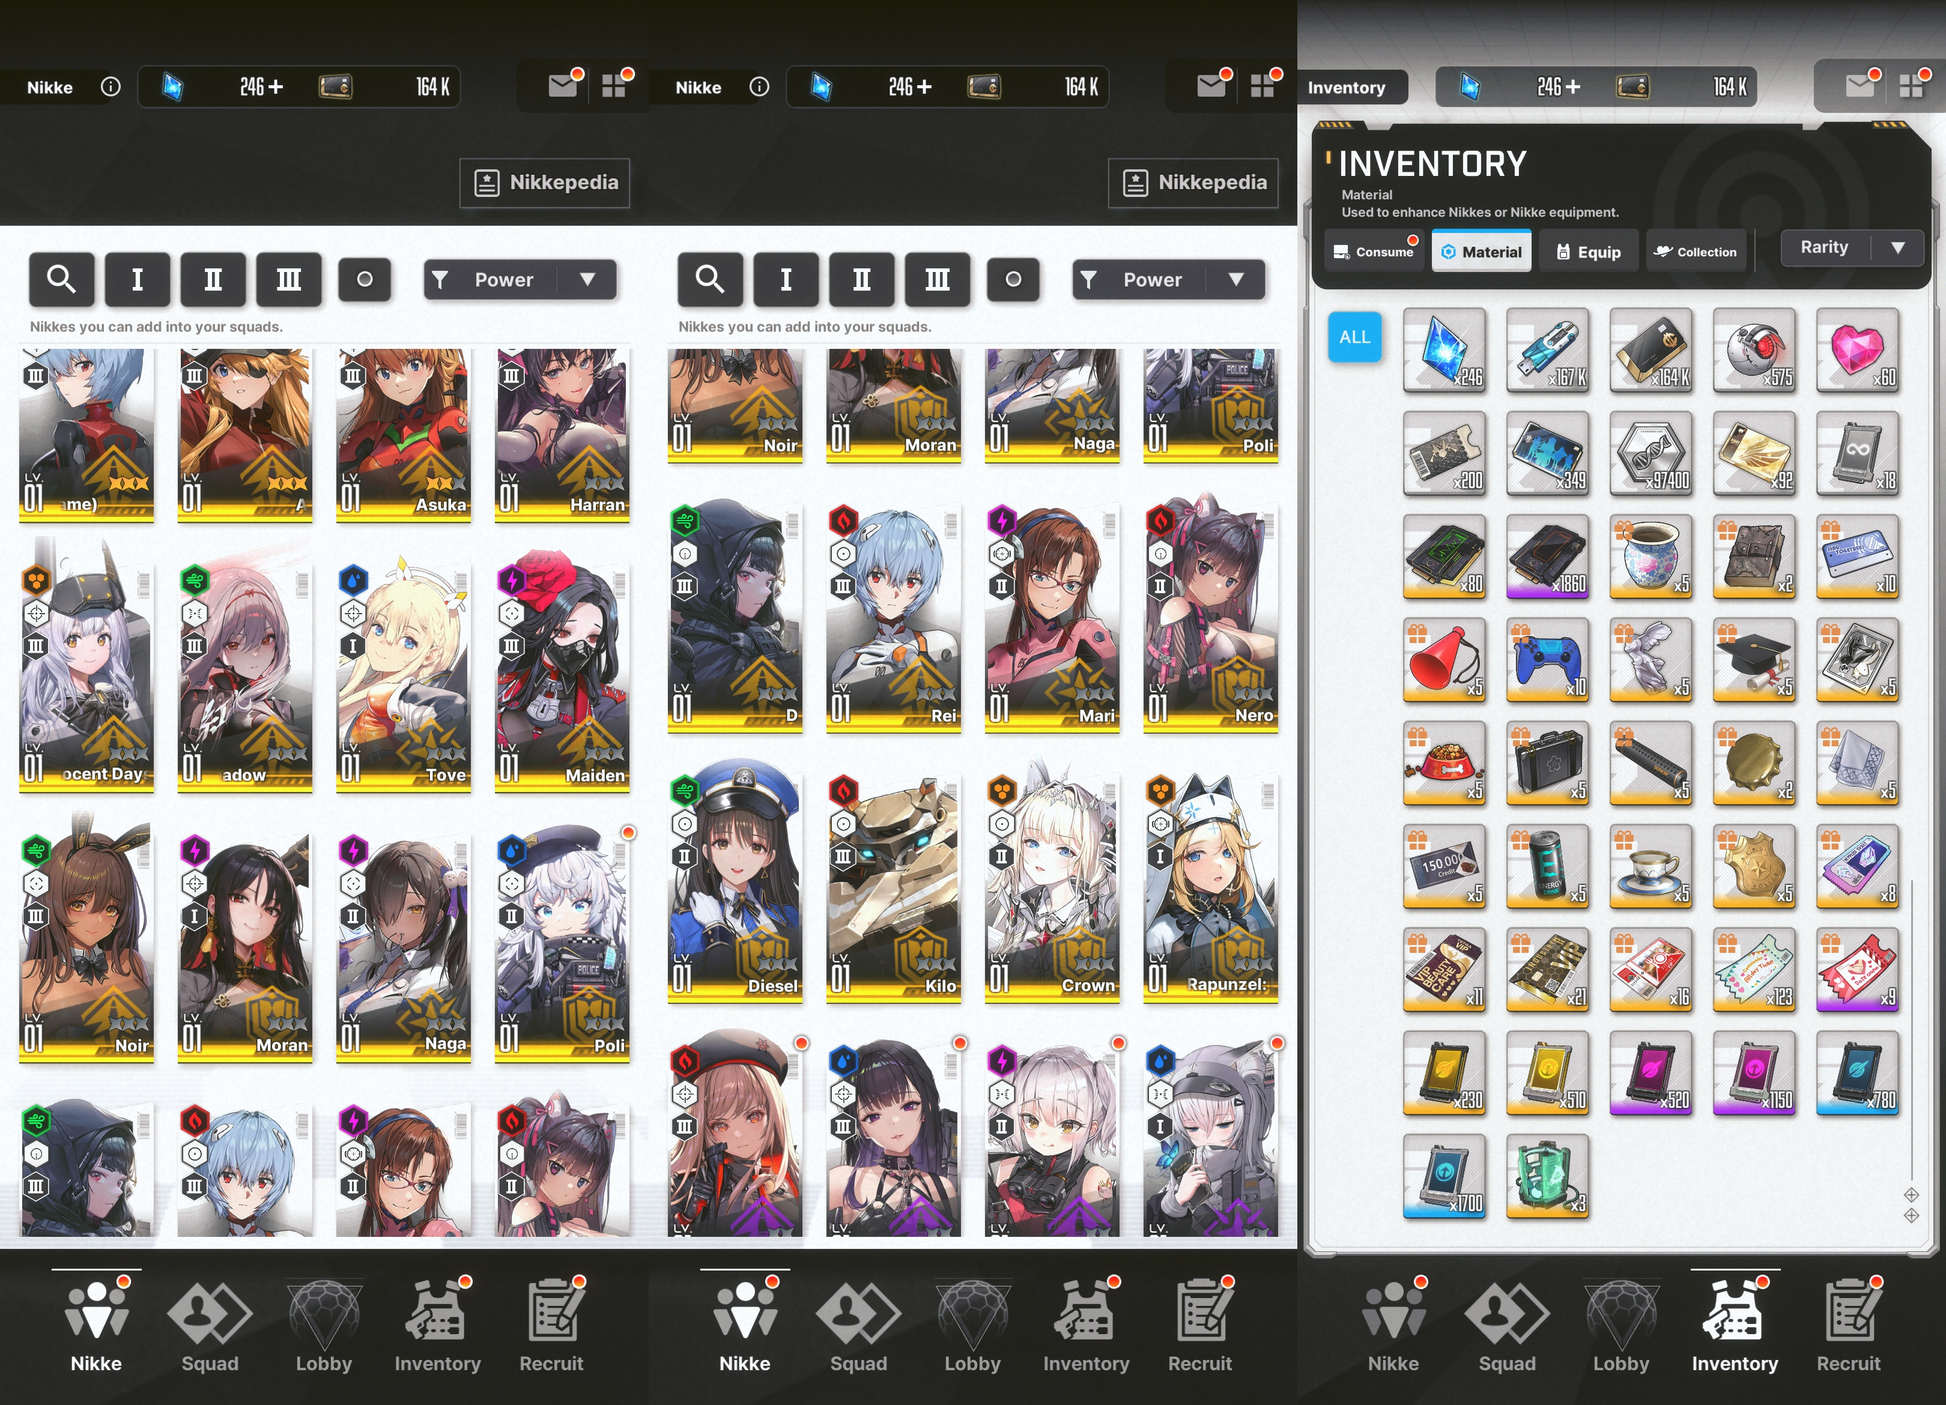Open Squad tab in the Inventory panel's bottom bar
The height and width of the screenshot is (1405, 1946).
(1507, 1326)
